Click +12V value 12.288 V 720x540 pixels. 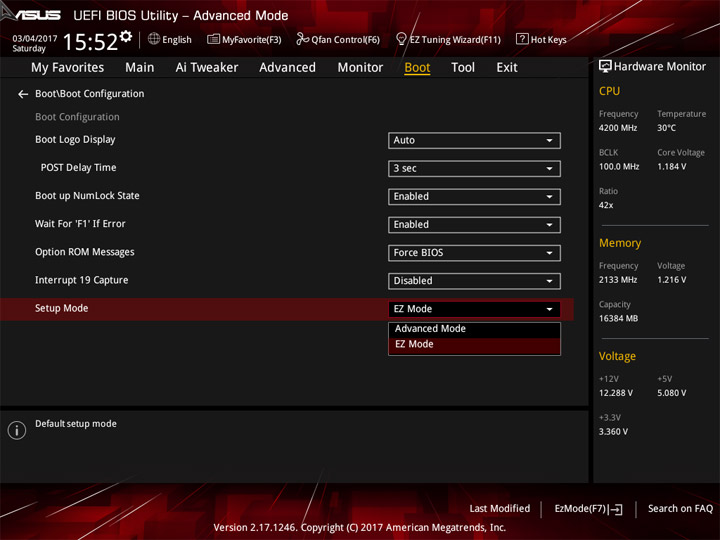pos(616,393)
